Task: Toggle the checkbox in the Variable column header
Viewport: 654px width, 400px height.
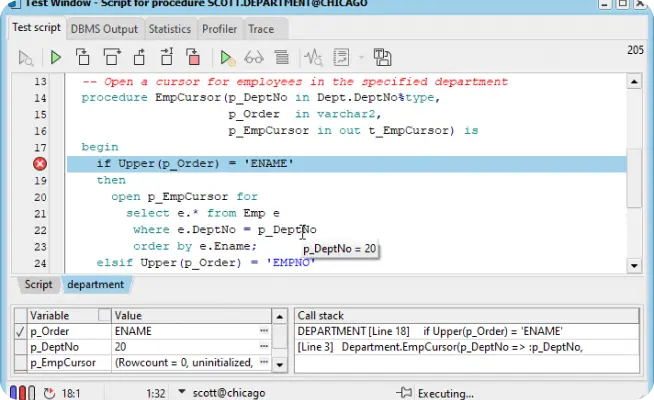Action: coord(20,315)
